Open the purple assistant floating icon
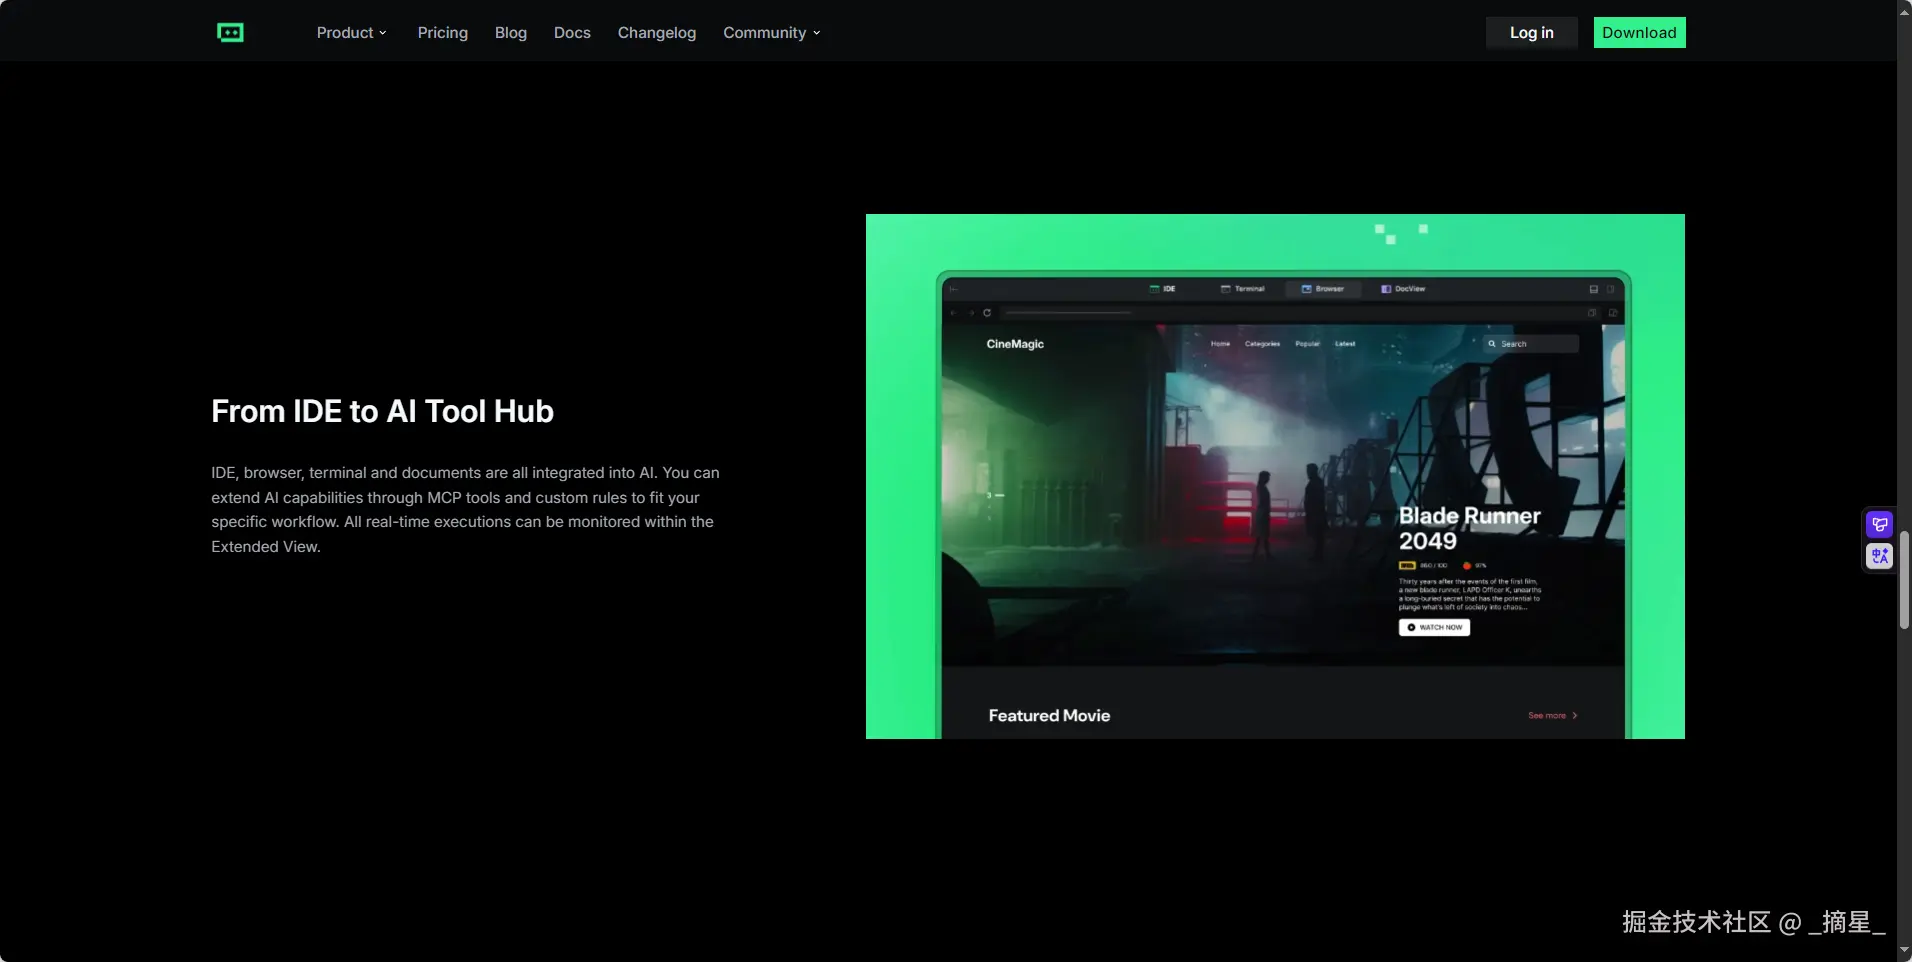The image size is (1912, 962). point(1880,524)
